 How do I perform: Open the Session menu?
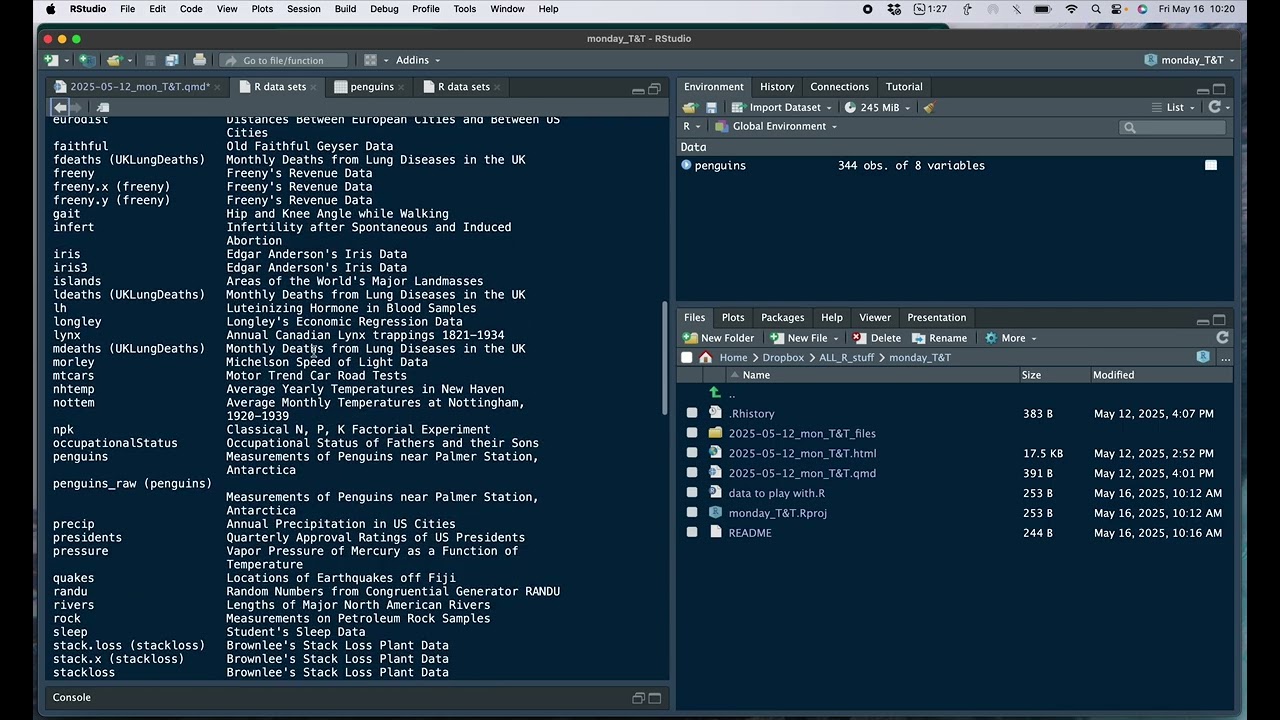click(x=304, y=9)
